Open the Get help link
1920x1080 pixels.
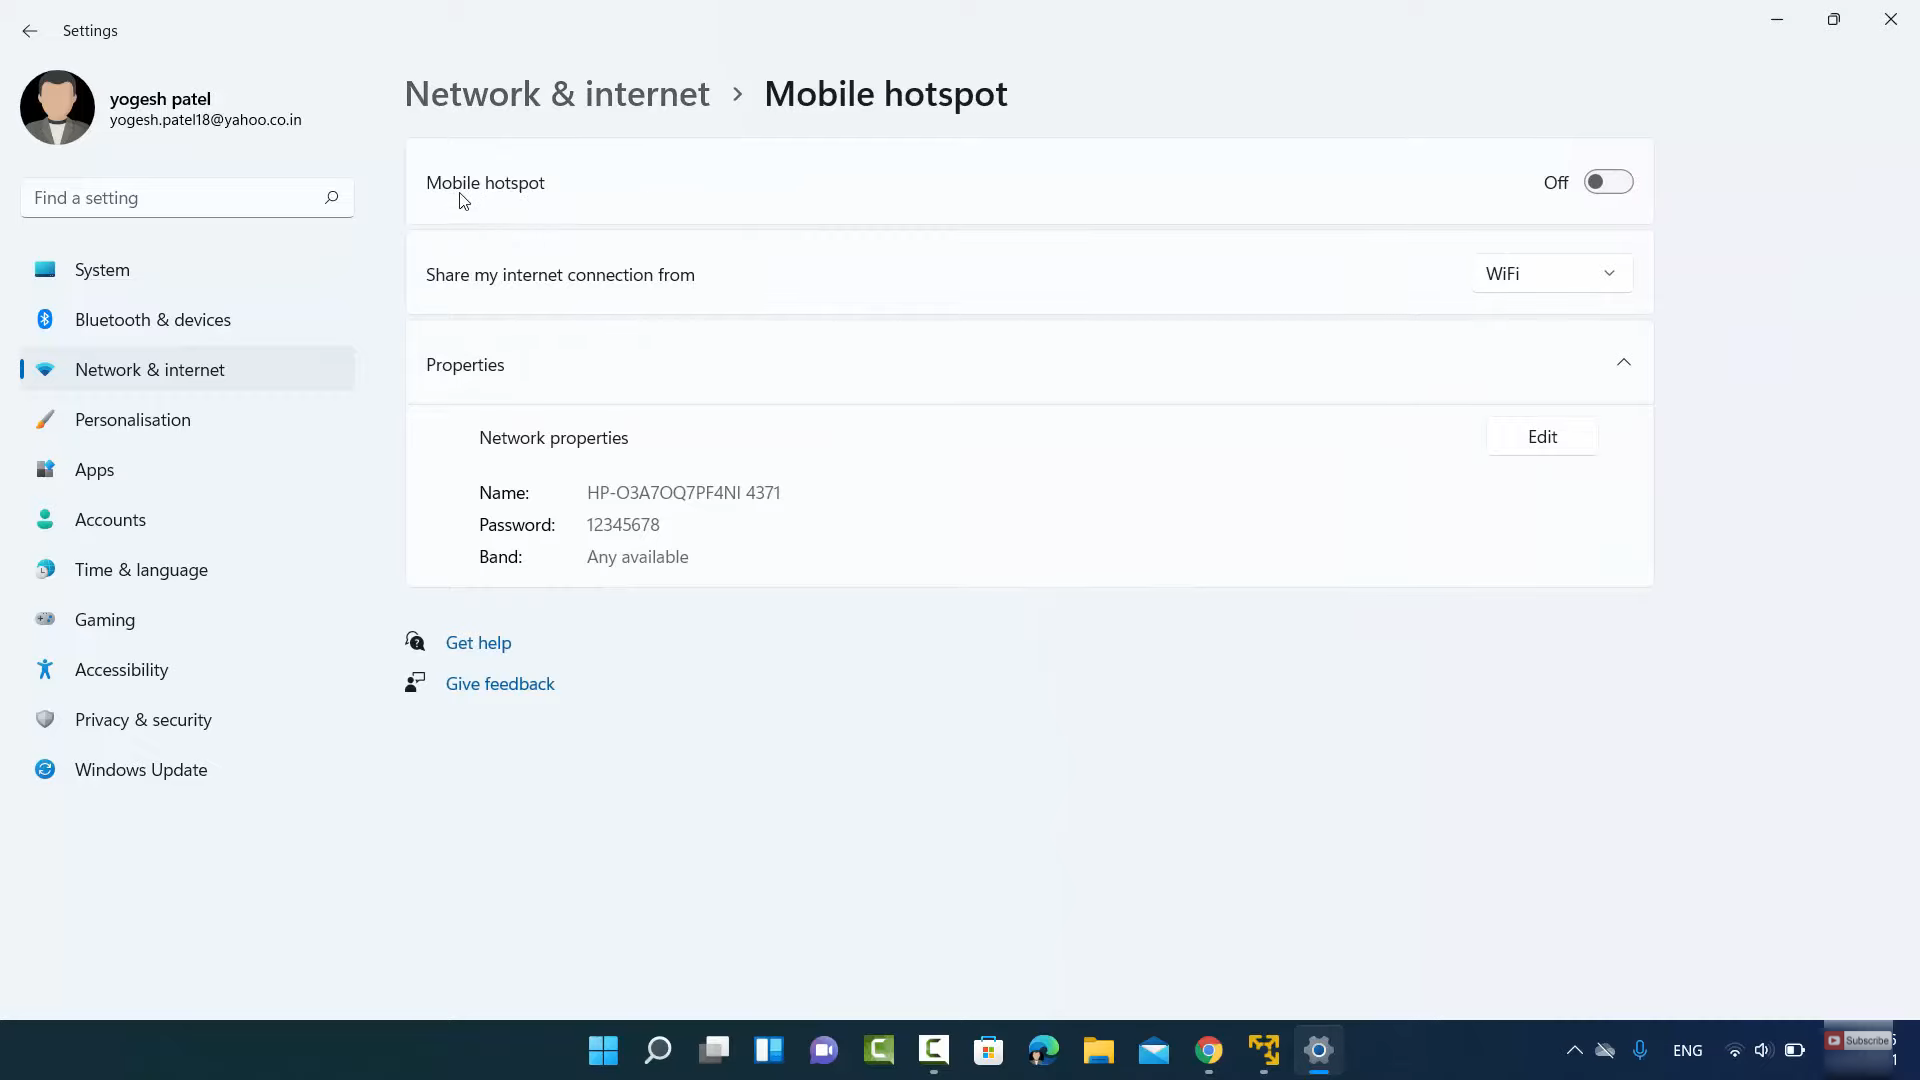[478, 643]
